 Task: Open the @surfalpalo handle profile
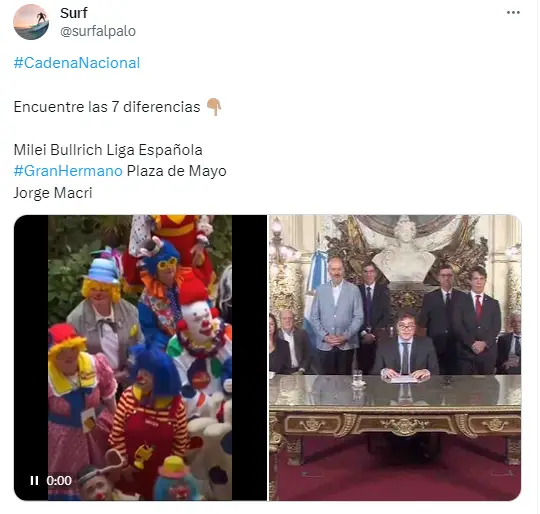pos(98,31)
